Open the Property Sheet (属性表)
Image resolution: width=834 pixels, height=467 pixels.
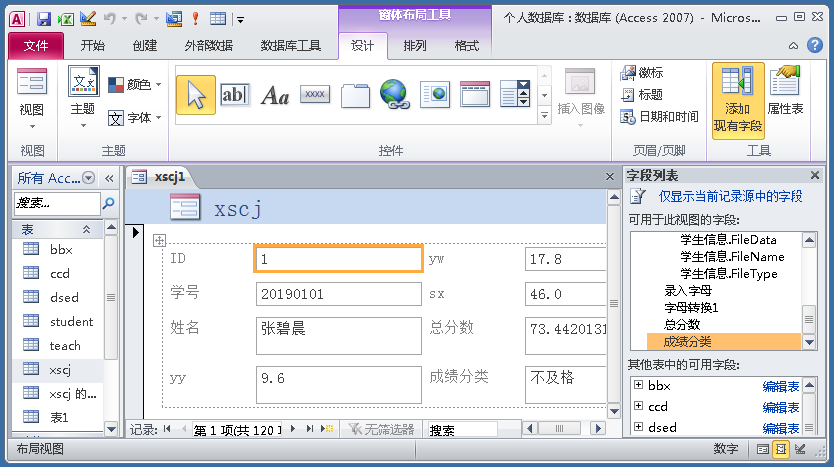coord(785,90)
